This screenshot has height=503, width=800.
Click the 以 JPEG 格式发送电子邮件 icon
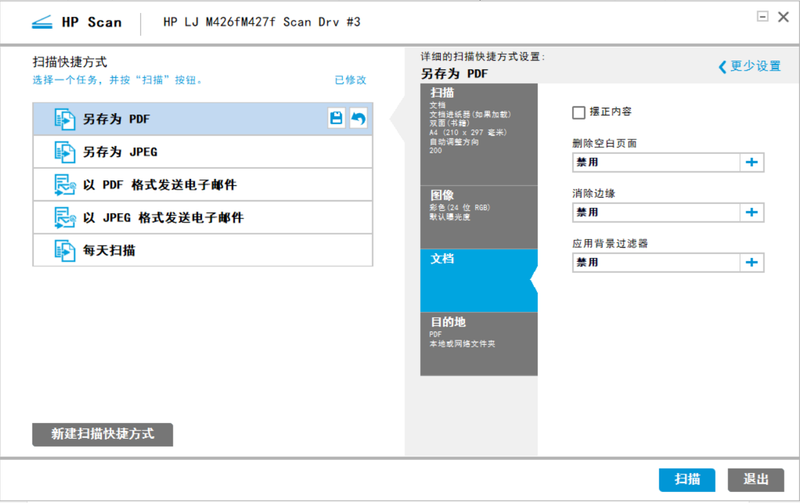click(x=64, y=217)
